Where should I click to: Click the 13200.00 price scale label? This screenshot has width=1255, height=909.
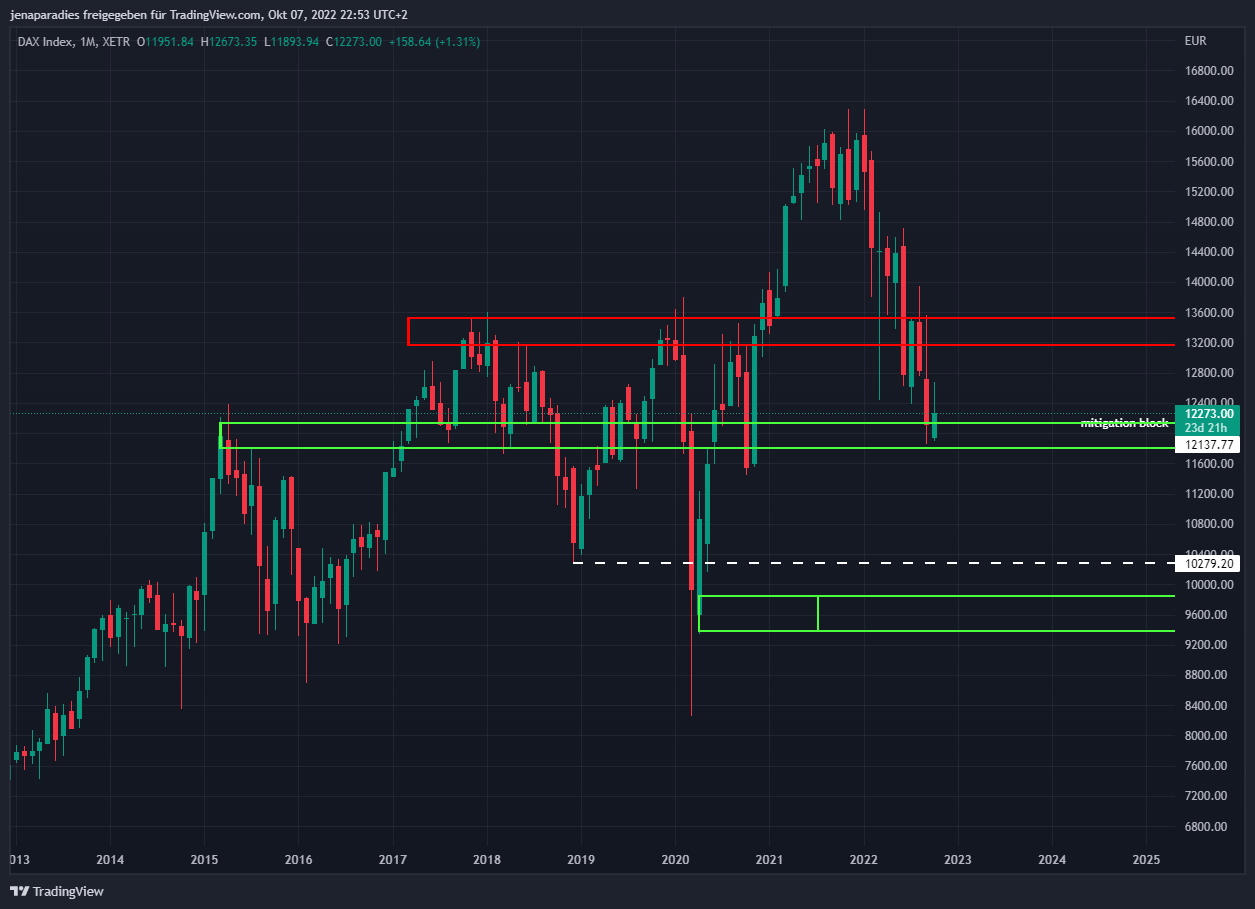pos(1207,343)
